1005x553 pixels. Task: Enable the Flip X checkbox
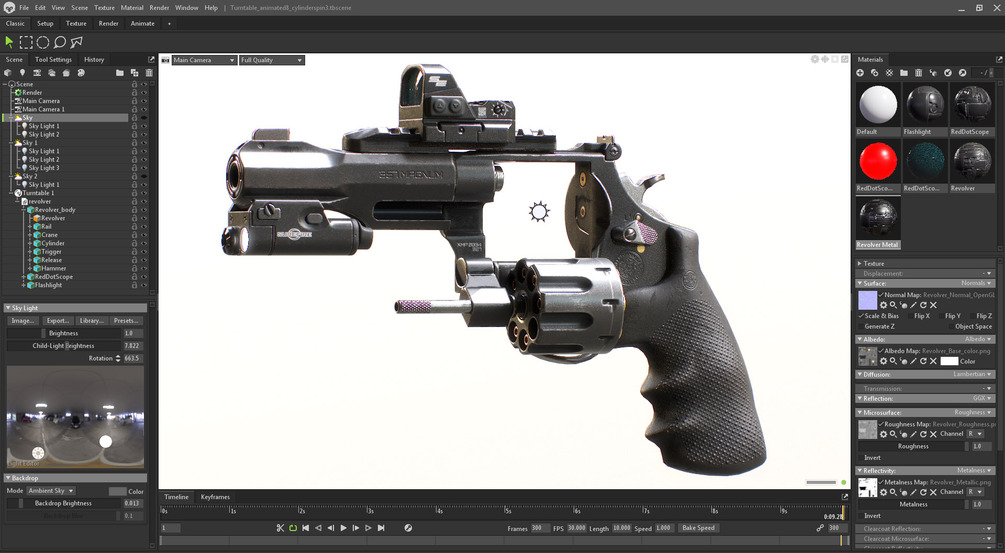click(911, 316)
